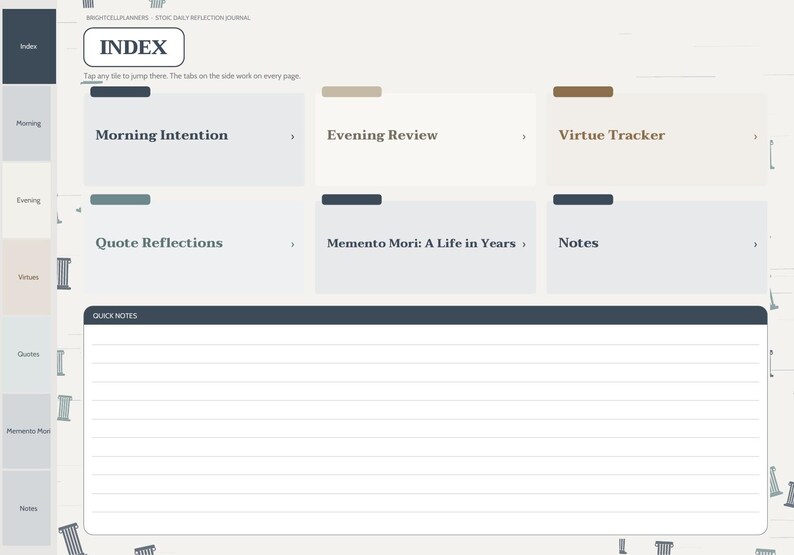Open the Virtues side tab
This screenshot has width=794, height=555.
[x=27, y=277]
